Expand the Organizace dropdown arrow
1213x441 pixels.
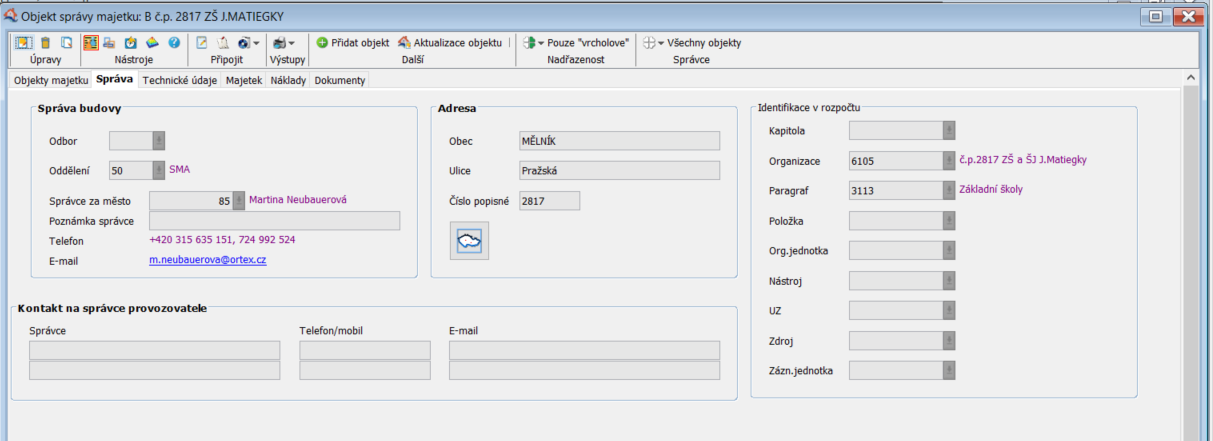[x=948, y=160]
